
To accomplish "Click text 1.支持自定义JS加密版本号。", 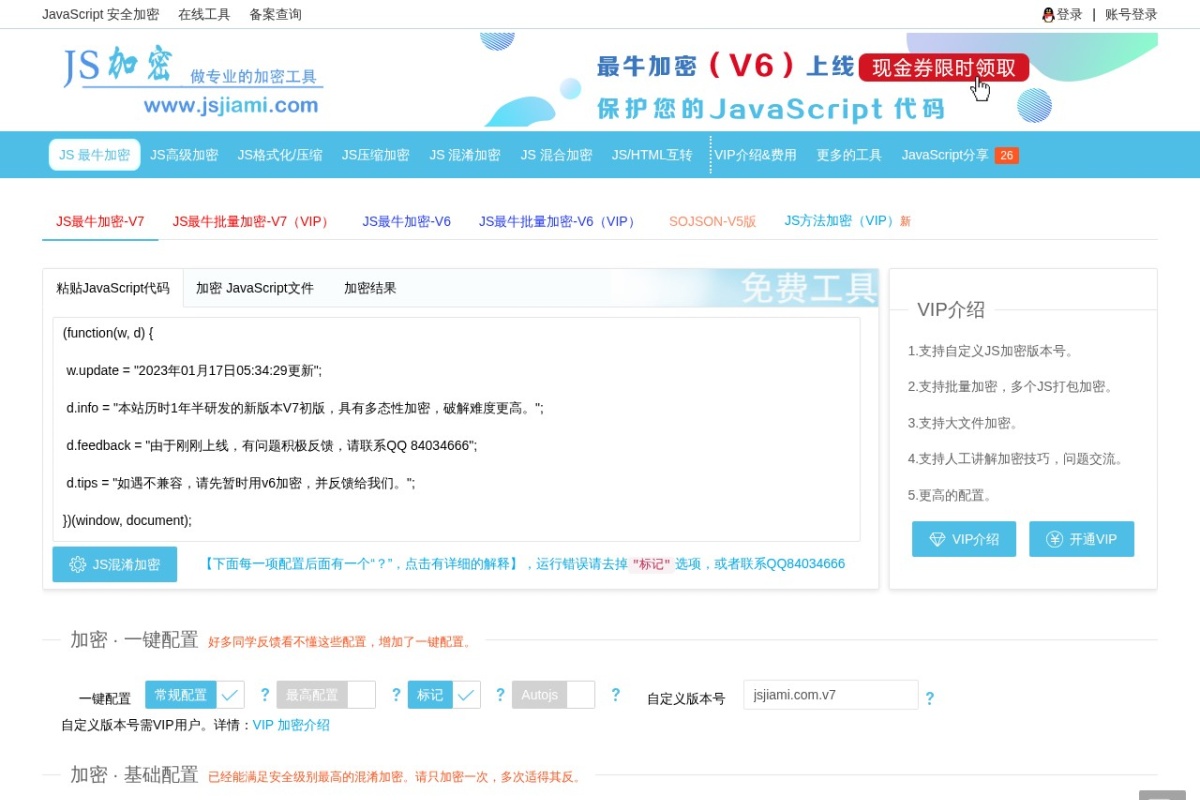I will pyautogui.click(x=991, y=351).
